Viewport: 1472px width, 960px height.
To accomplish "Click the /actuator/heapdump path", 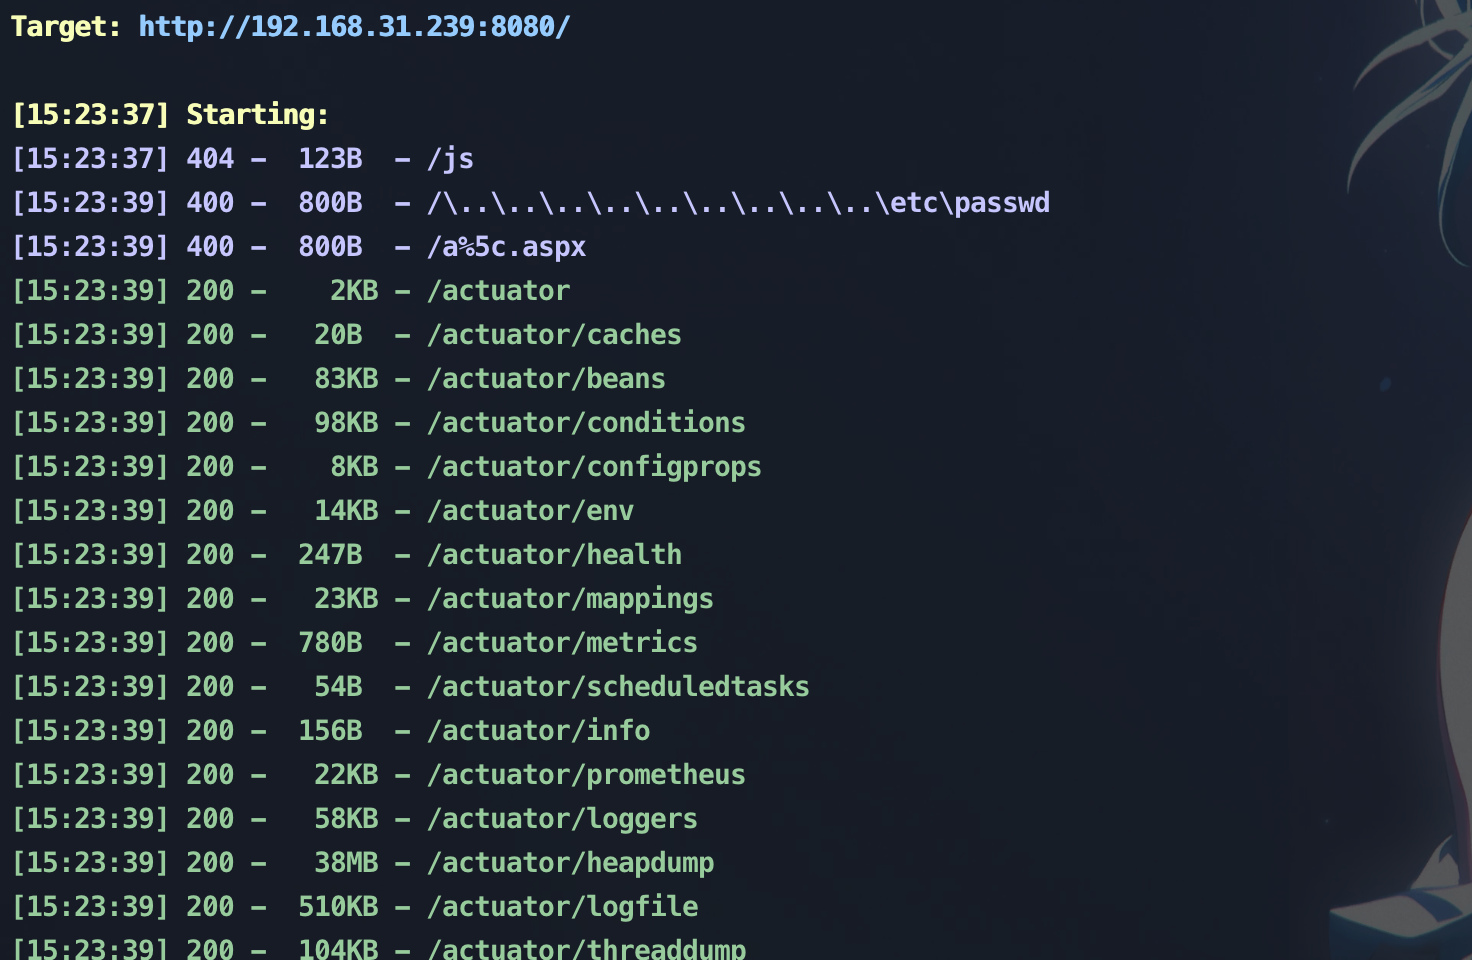I will 570,863.
